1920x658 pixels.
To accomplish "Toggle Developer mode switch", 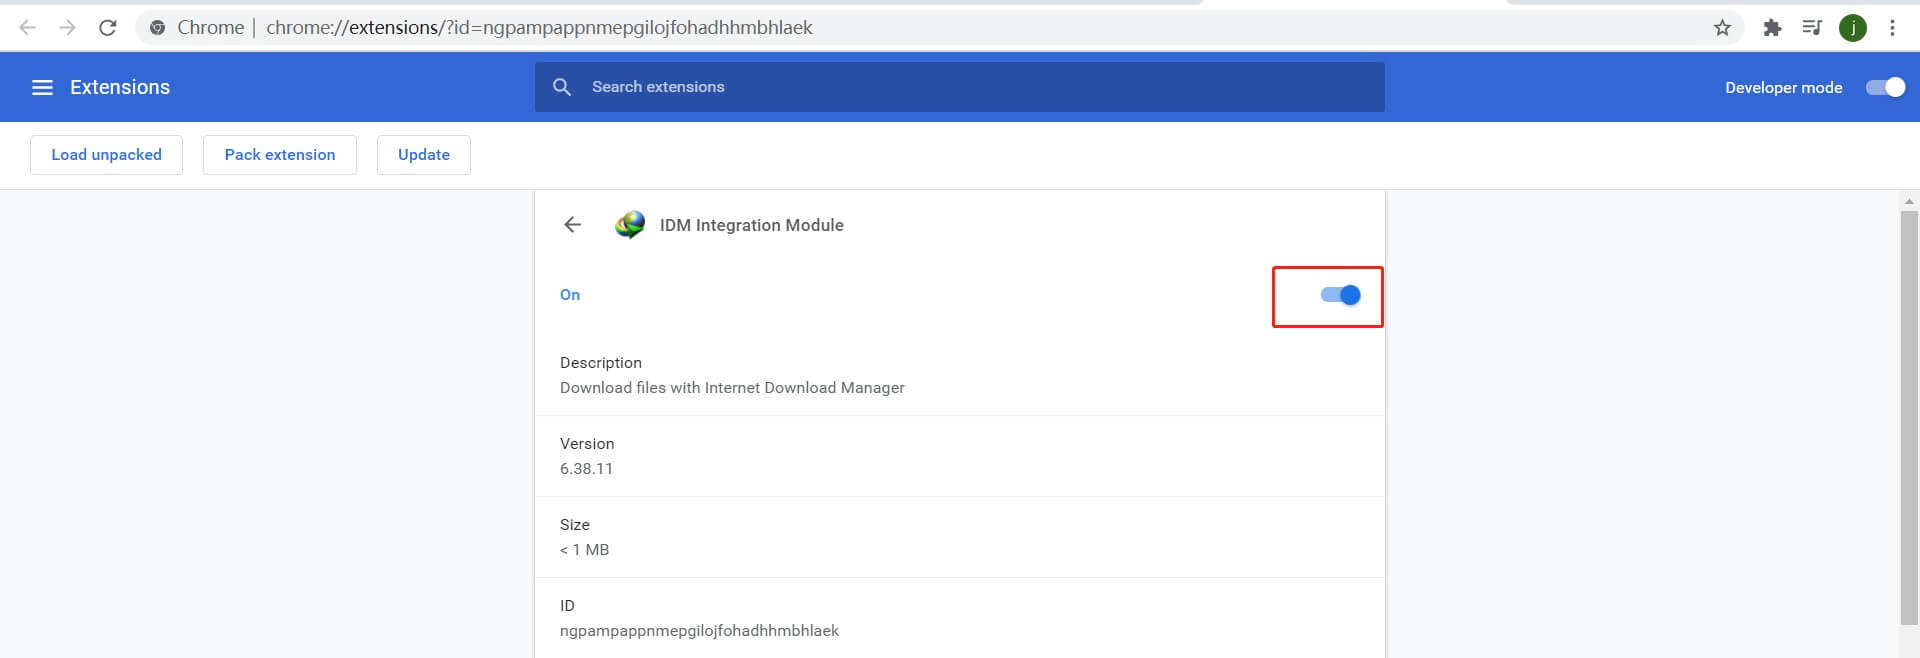I will (x=1885, y=87).
